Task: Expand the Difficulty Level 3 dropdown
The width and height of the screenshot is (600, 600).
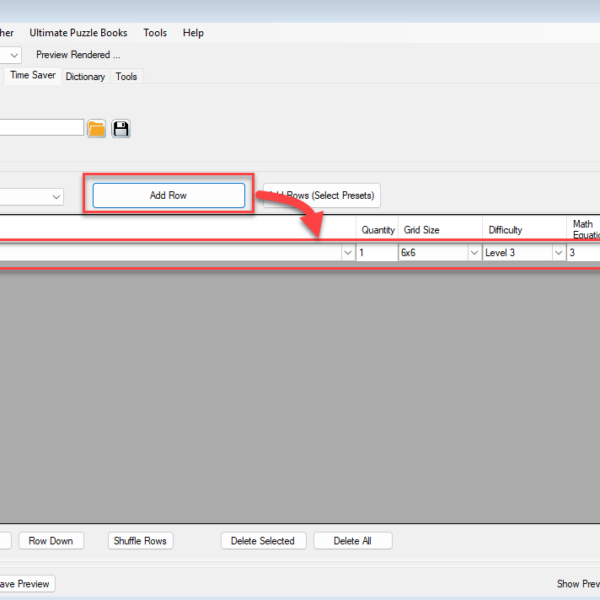Action: pos(557,253)
